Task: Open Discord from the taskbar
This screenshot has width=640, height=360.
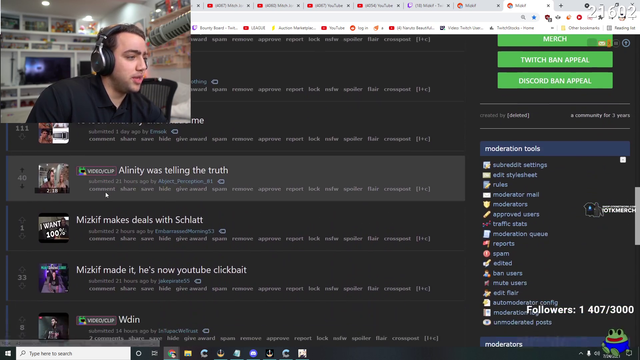Action: (253, 353)
